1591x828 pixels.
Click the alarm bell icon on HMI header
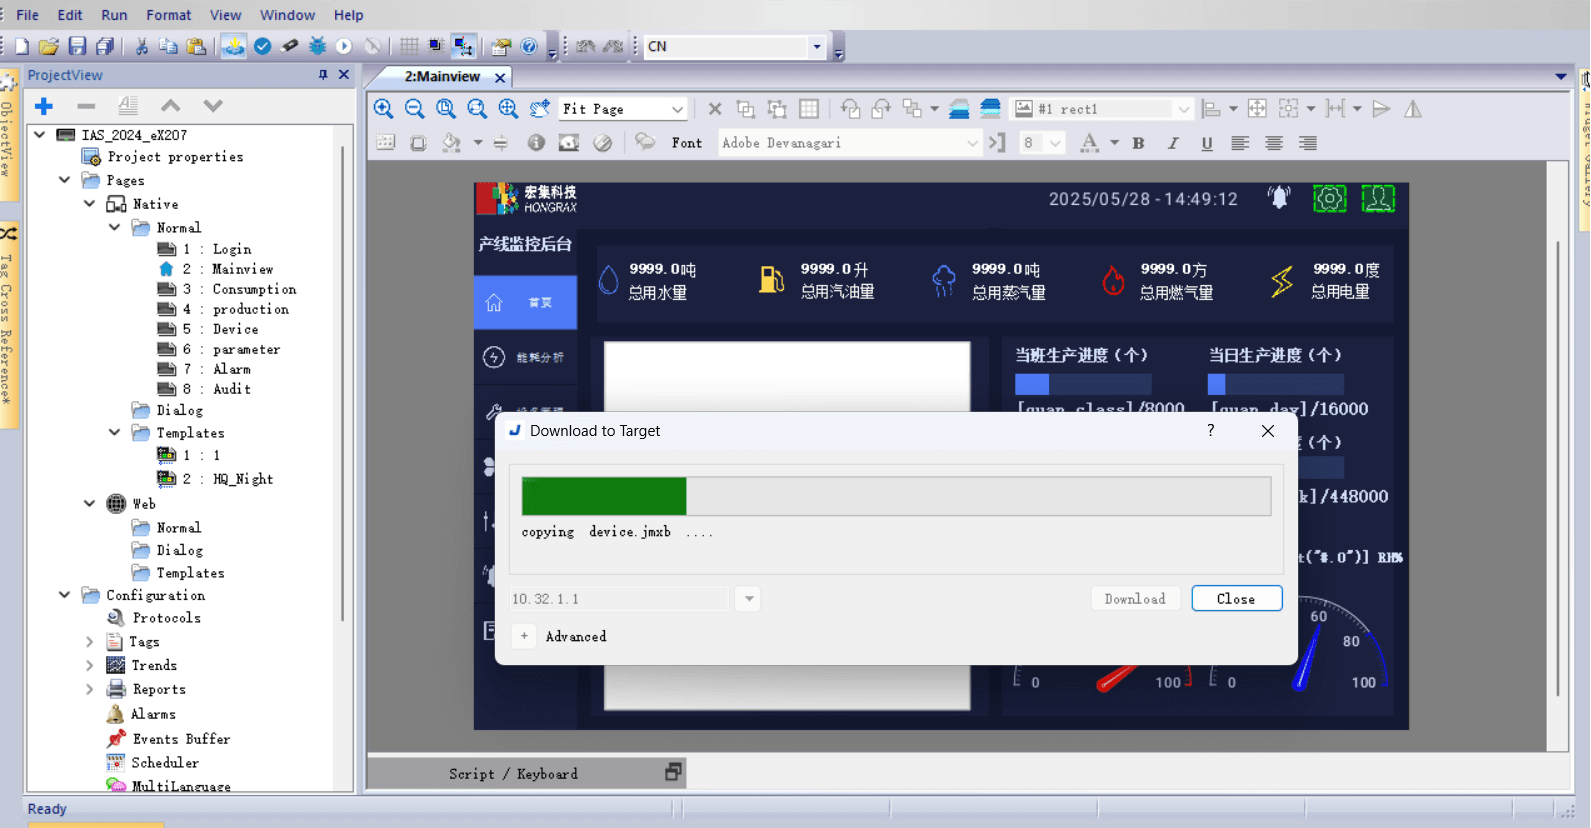[x=1279, y=198]
